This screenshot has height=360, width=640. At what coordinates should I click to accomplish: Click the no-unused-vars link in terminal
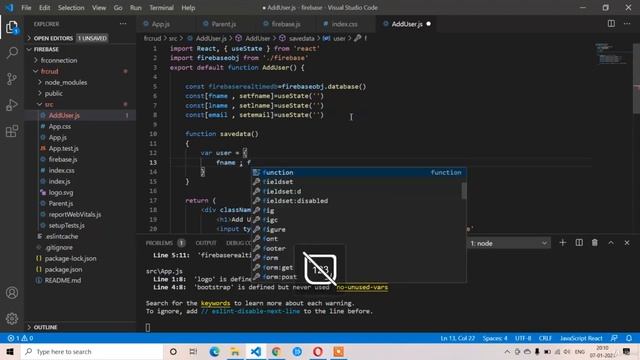click(362, 287)
